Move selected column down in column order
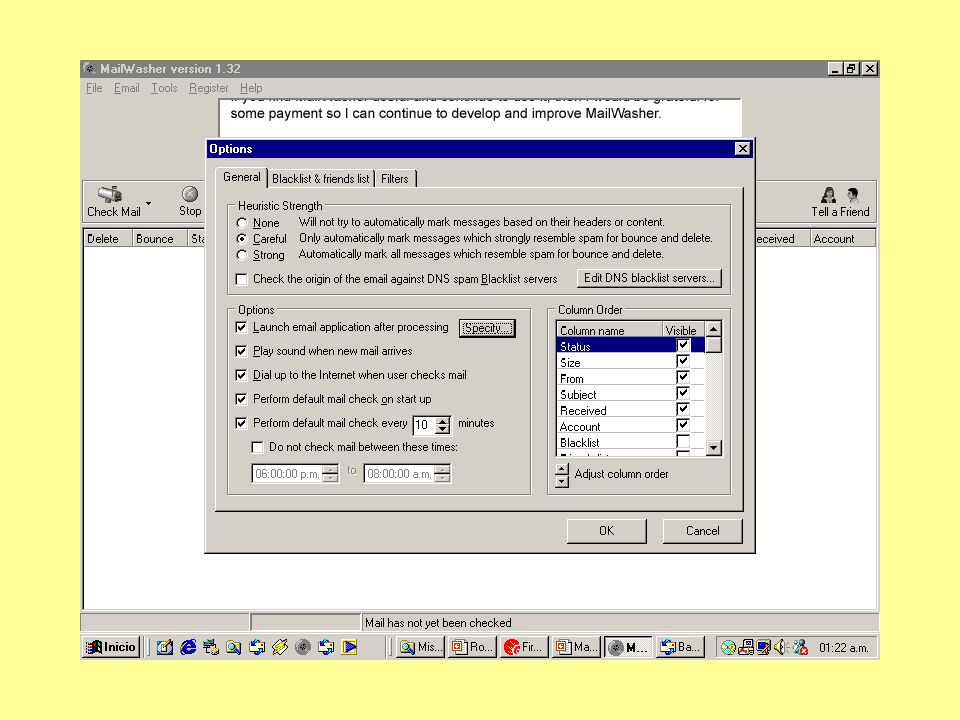Viewport: 960px width, 720px height. click(x=561, y=481)
